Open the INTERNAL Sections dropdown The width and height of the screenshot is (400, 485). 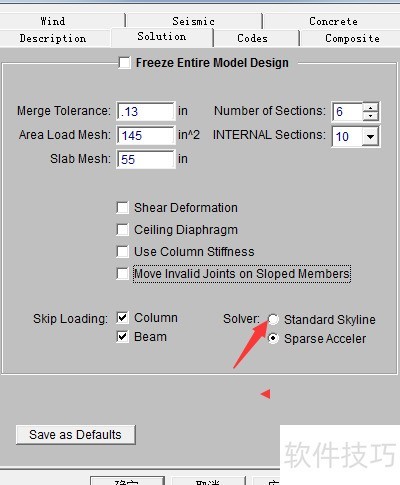point(370,136)
